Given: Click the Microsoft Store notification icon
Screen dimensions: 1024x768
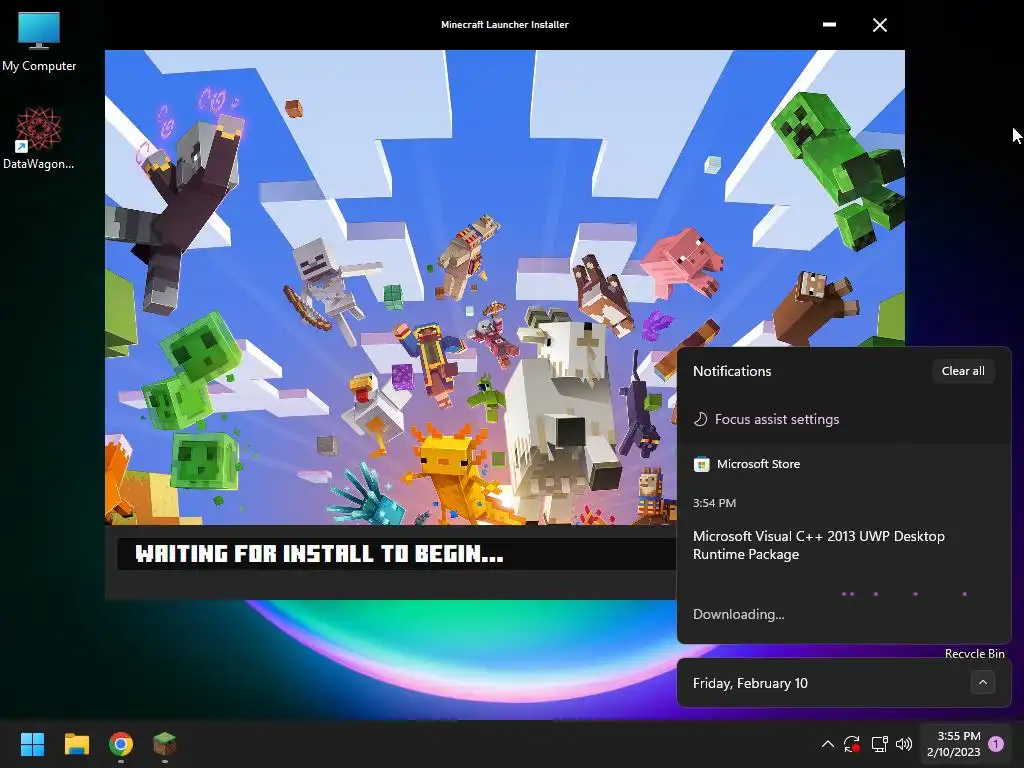Looking at the screenshot, I should coord(701,464).
